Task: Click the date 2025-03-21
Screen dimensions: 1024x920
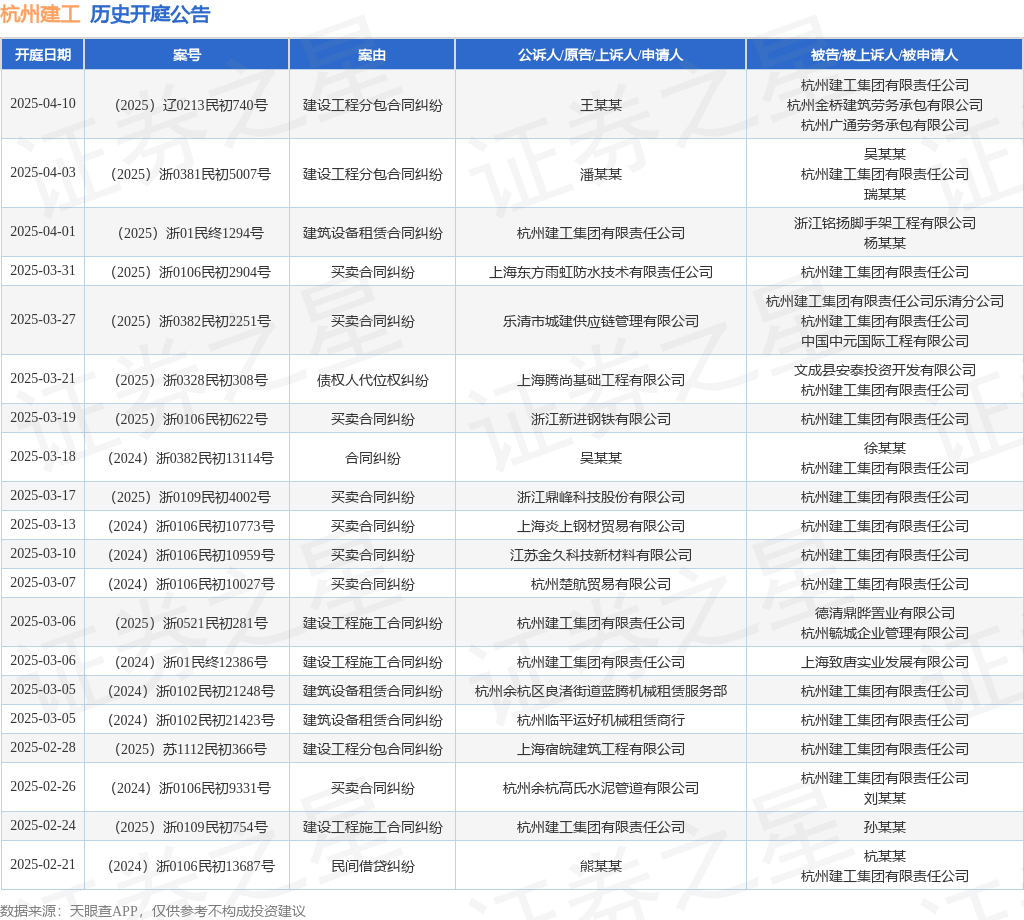Action: pyautogui.click(x=43, y=378)
